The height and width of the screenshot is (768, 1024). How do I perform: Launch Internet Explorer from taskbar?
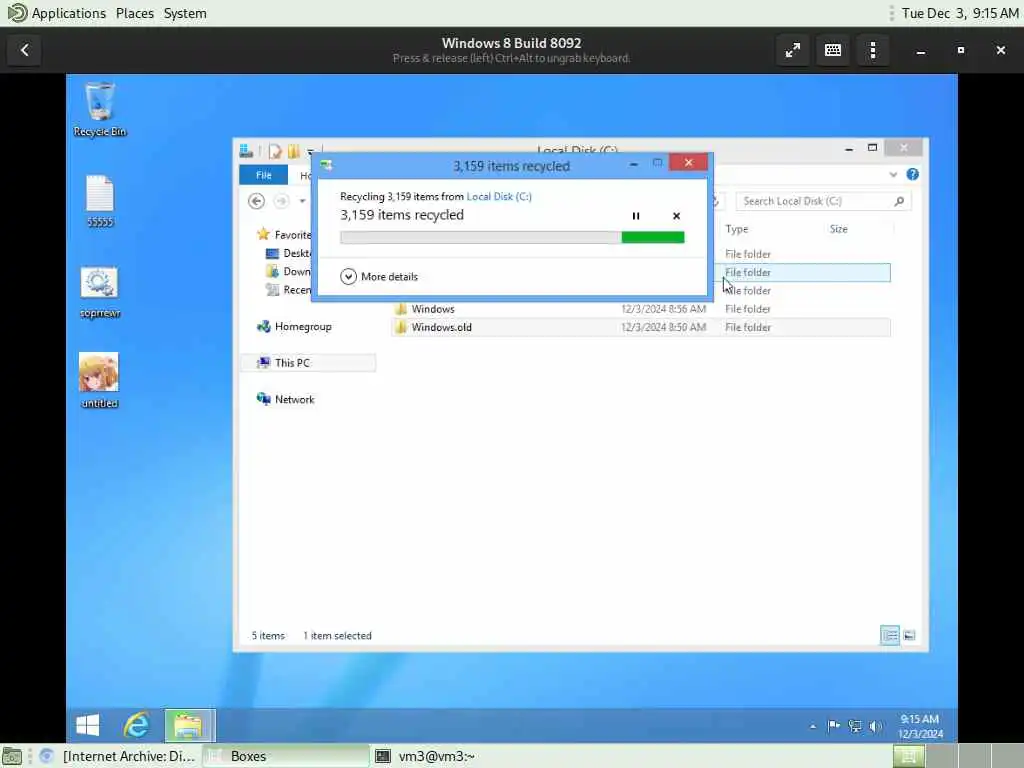pyautogui.click(x=136, y=725)
